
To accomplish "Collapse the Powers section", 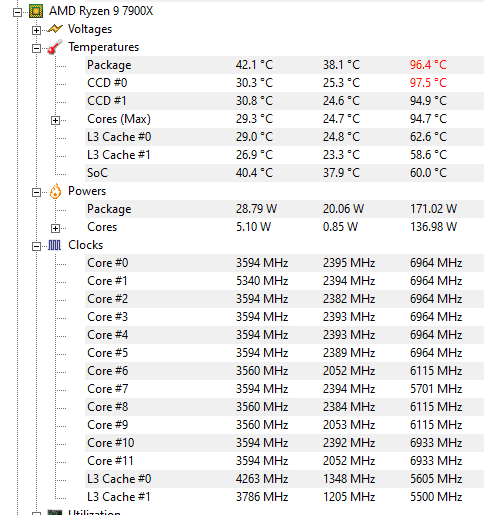I will (x=36, y=193).
